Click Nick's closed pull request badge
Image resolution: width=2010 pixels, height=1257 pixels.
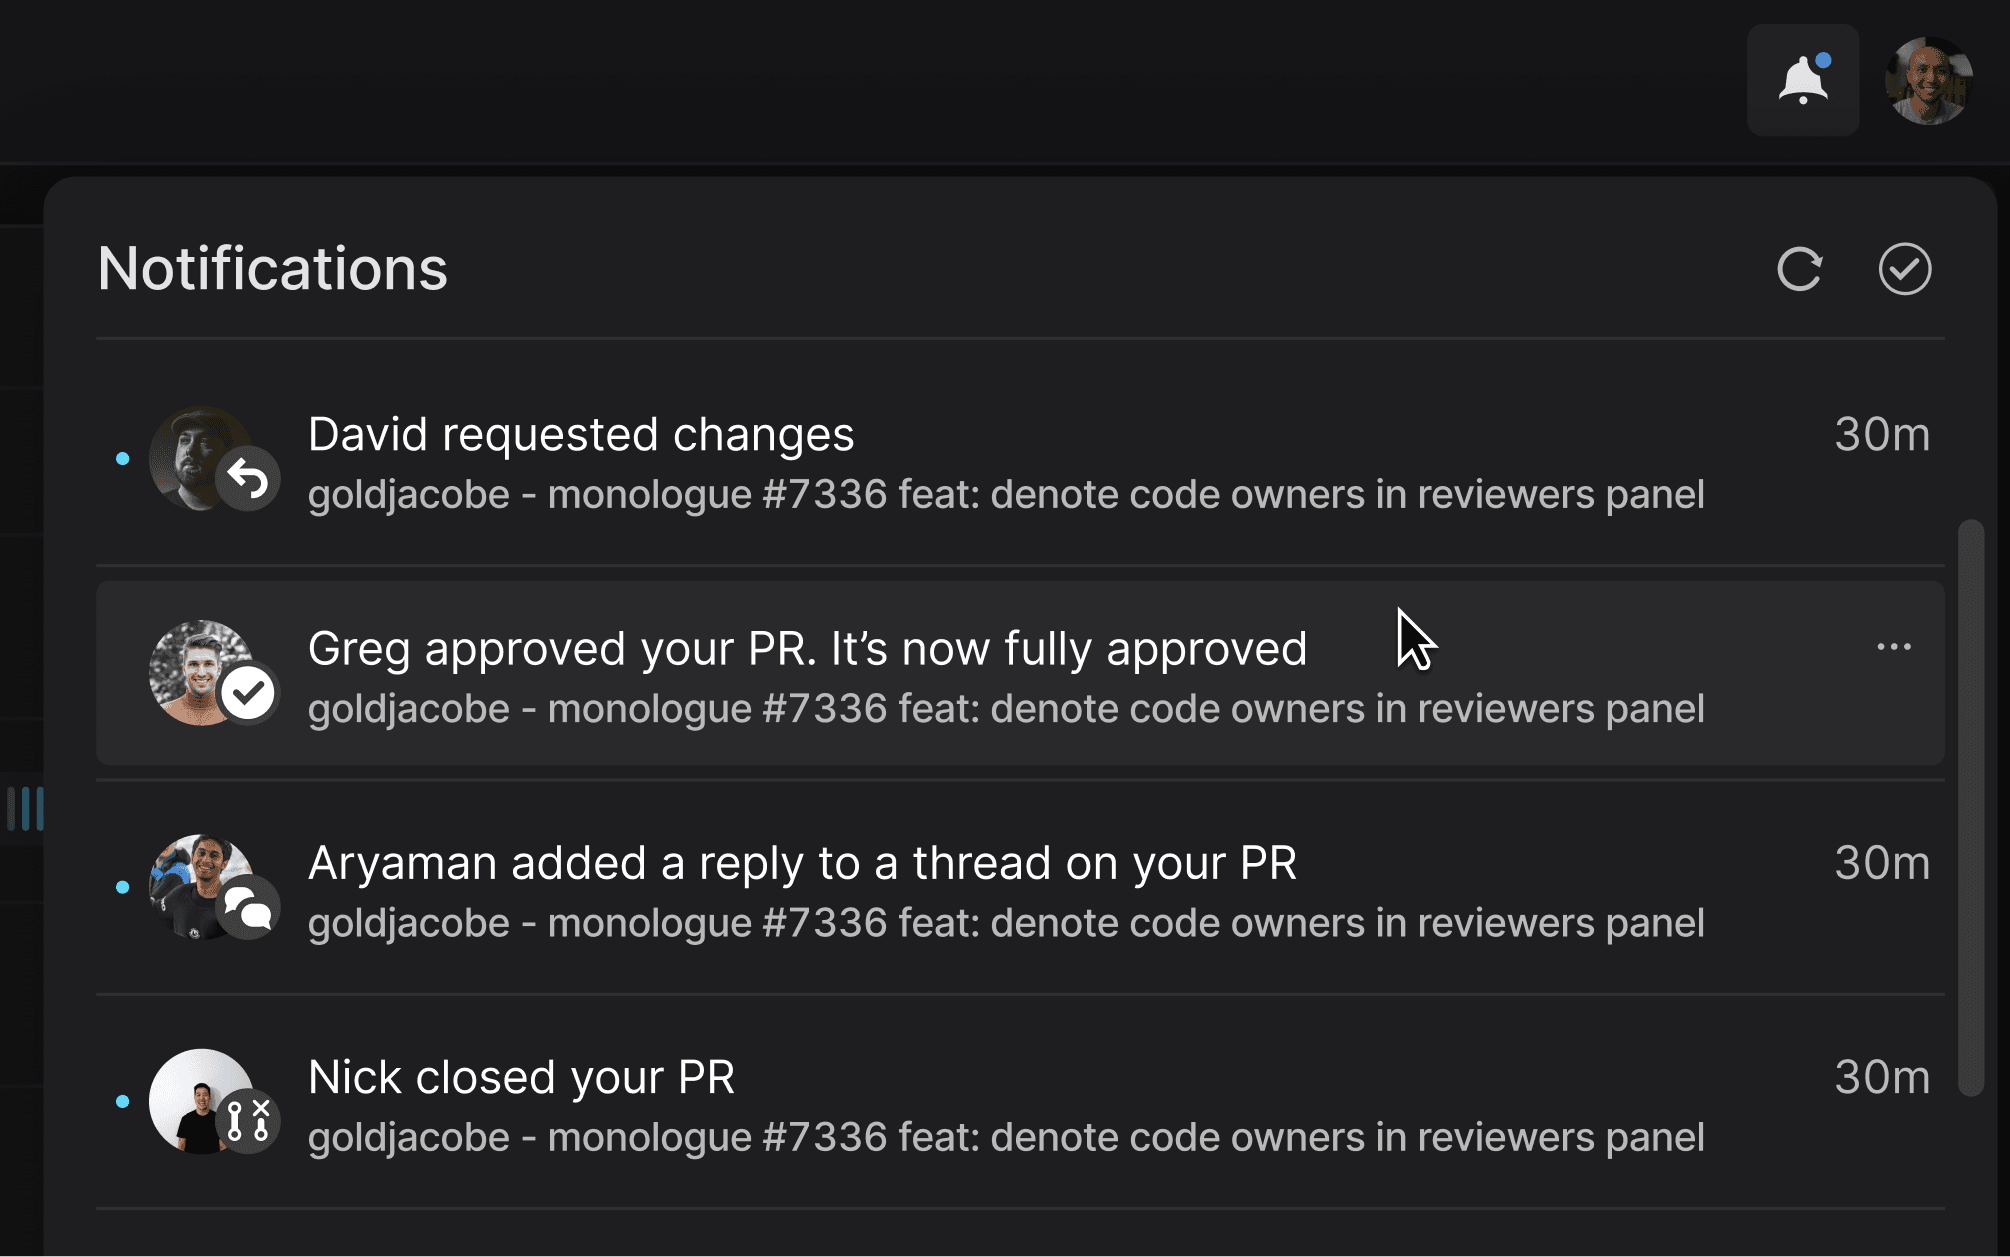coord(248,1121)
